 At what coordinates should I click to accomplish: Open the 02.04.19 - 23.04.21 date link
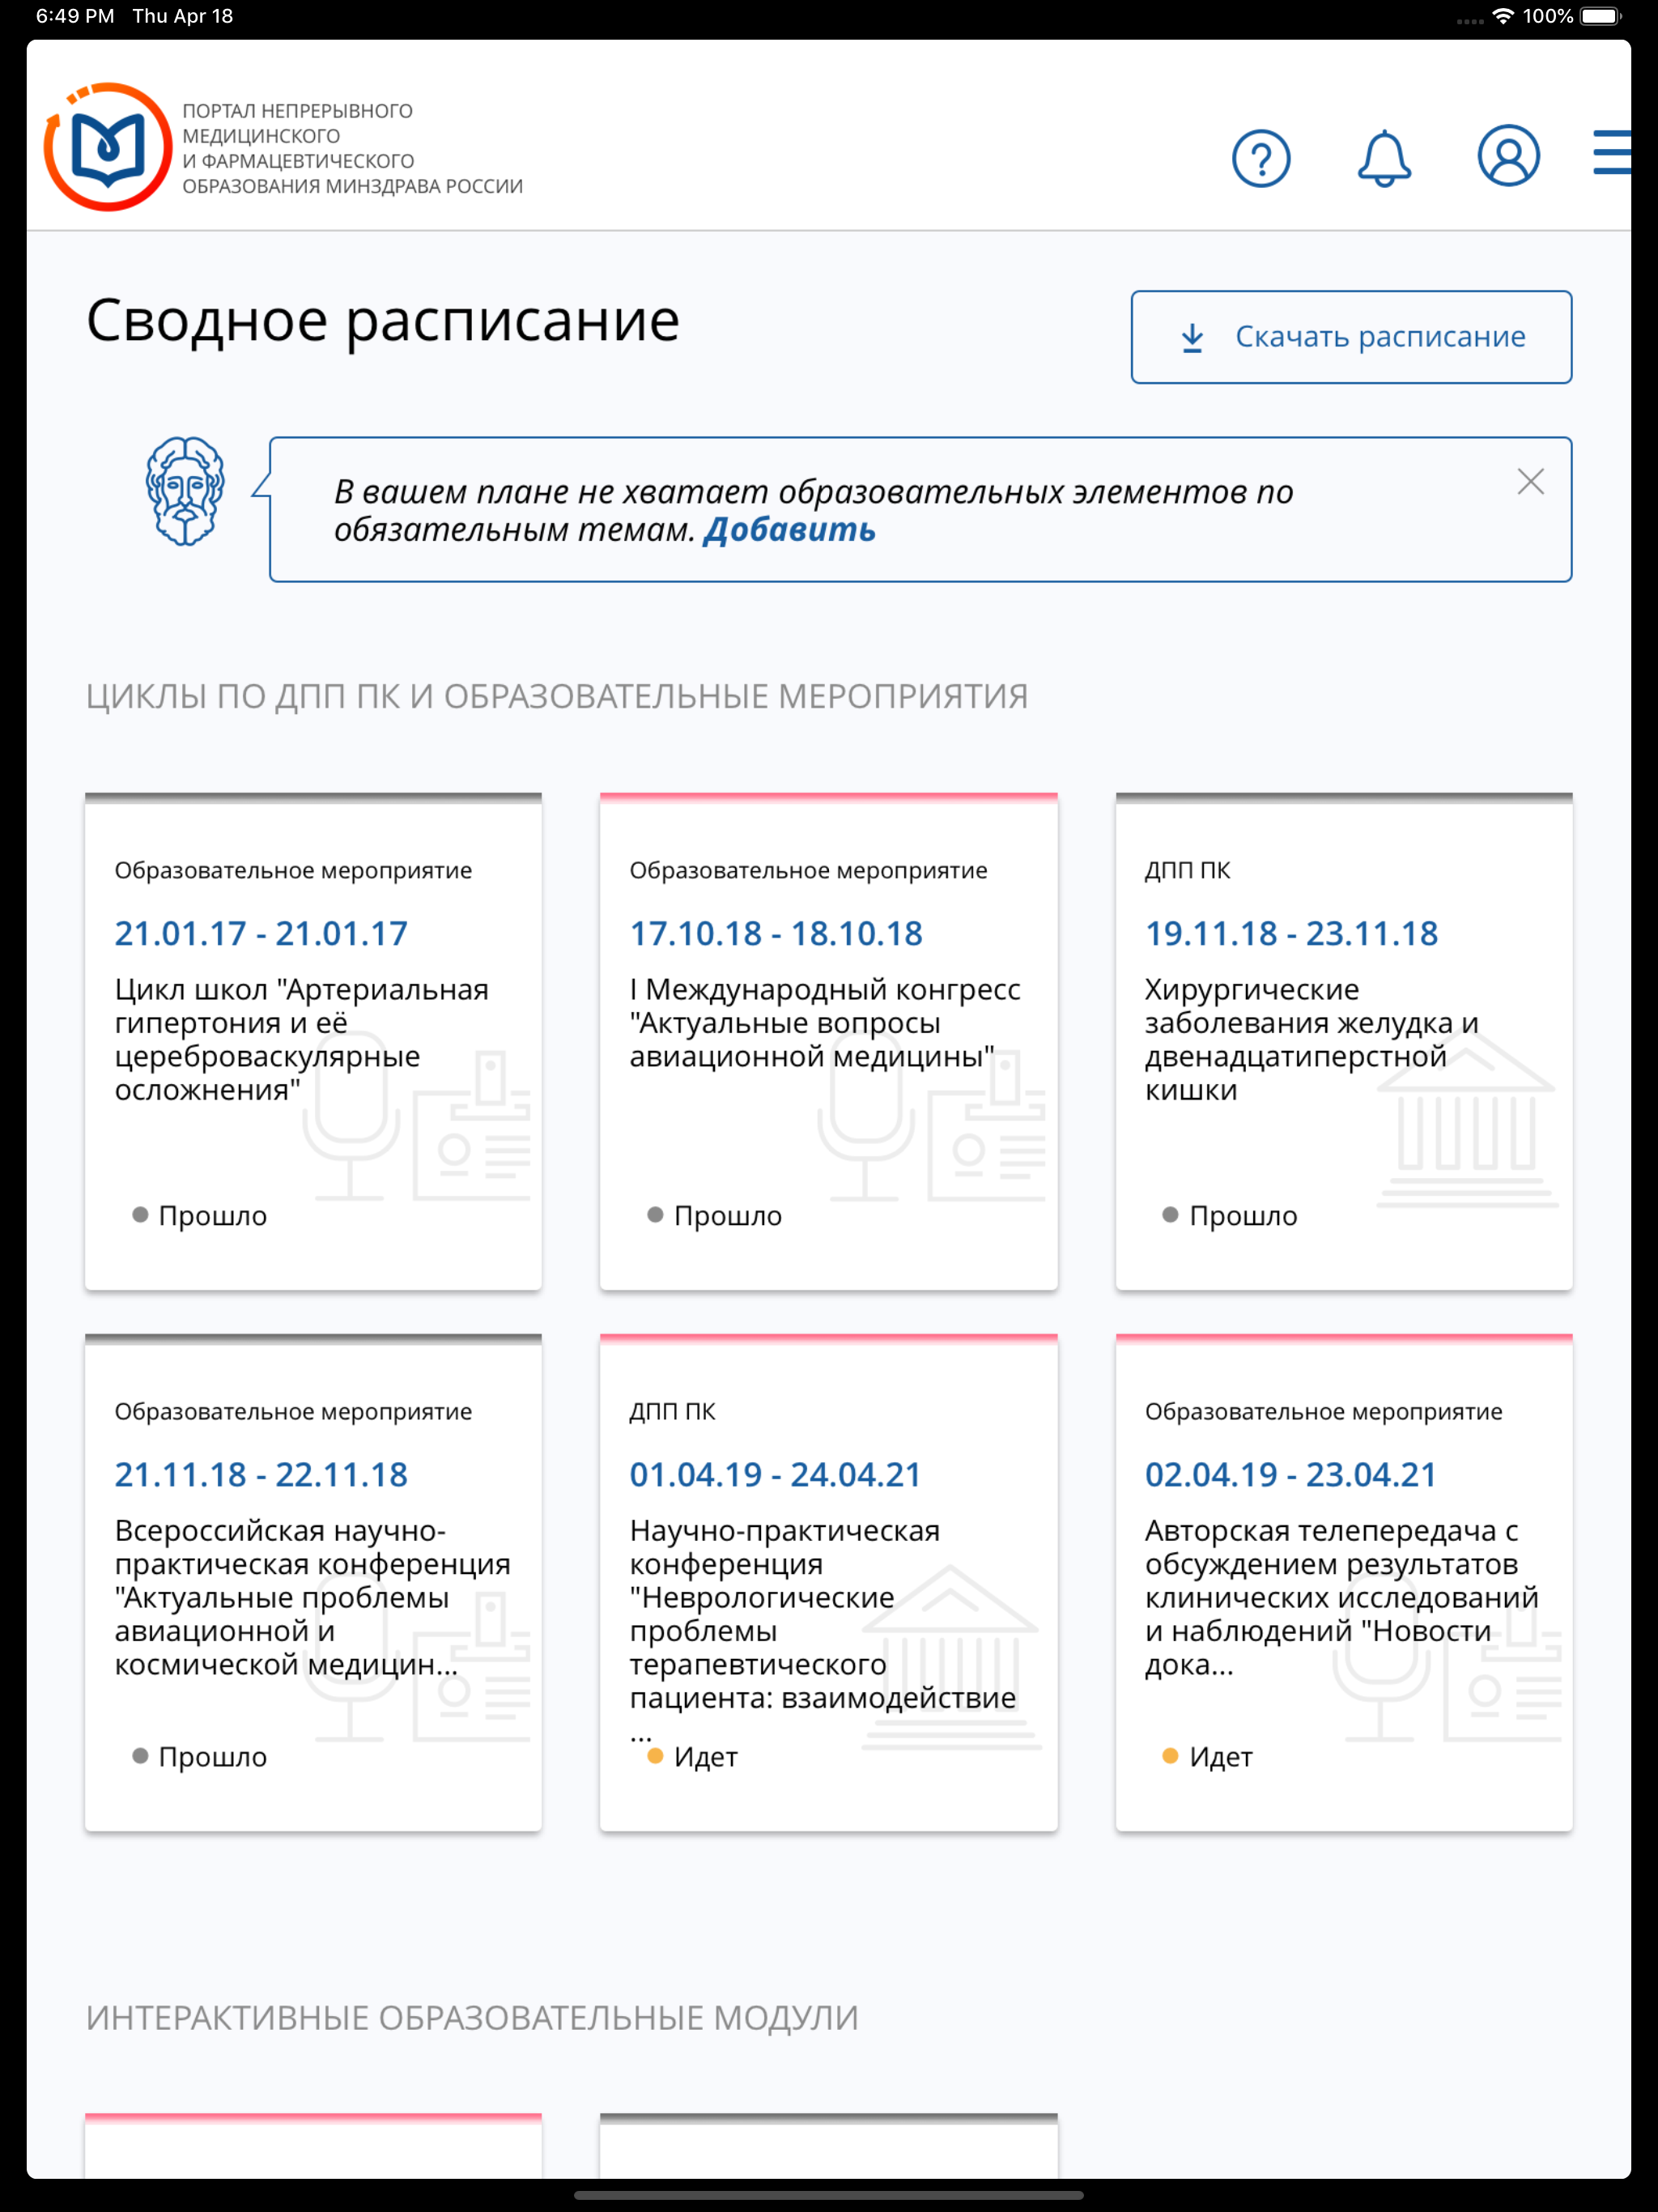point(1290,1474)
